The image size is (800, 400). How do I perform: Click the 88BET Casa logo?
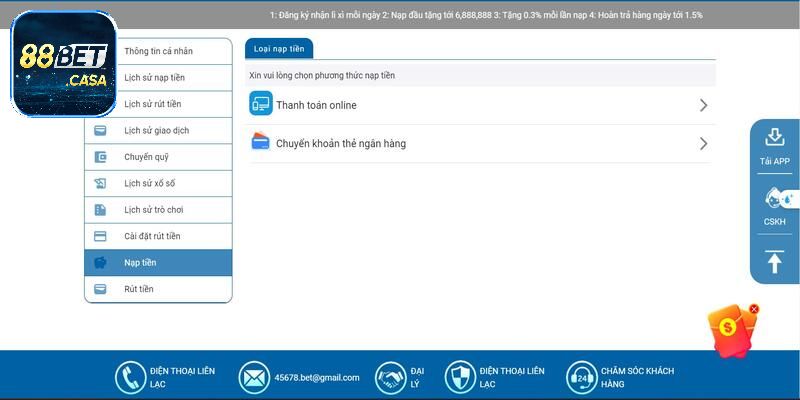point(64,63)
